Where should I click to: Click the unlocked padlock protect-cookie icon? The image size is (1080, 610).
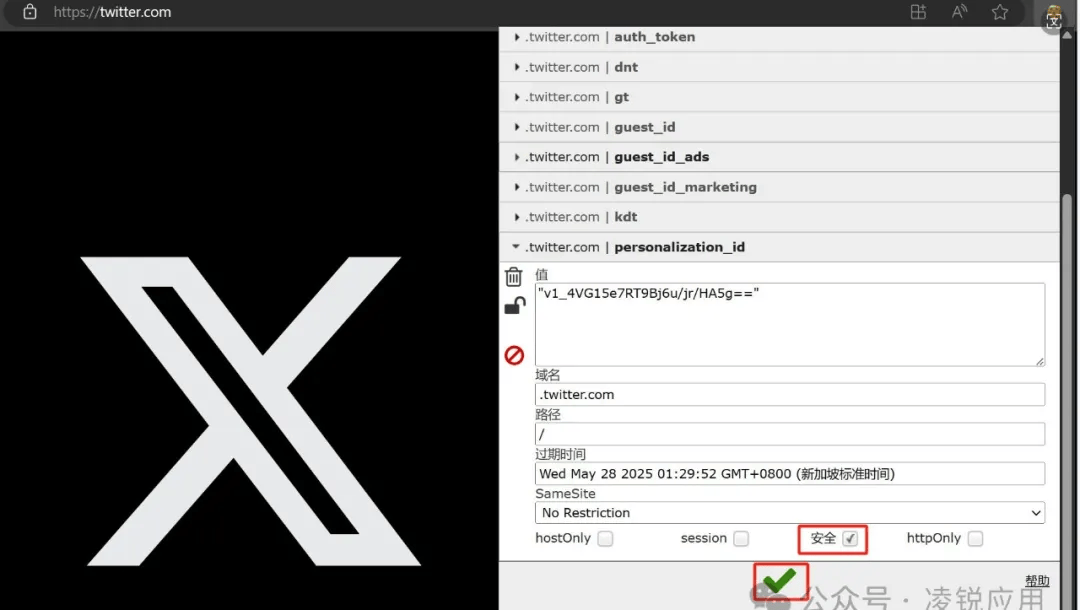(515, 306)
